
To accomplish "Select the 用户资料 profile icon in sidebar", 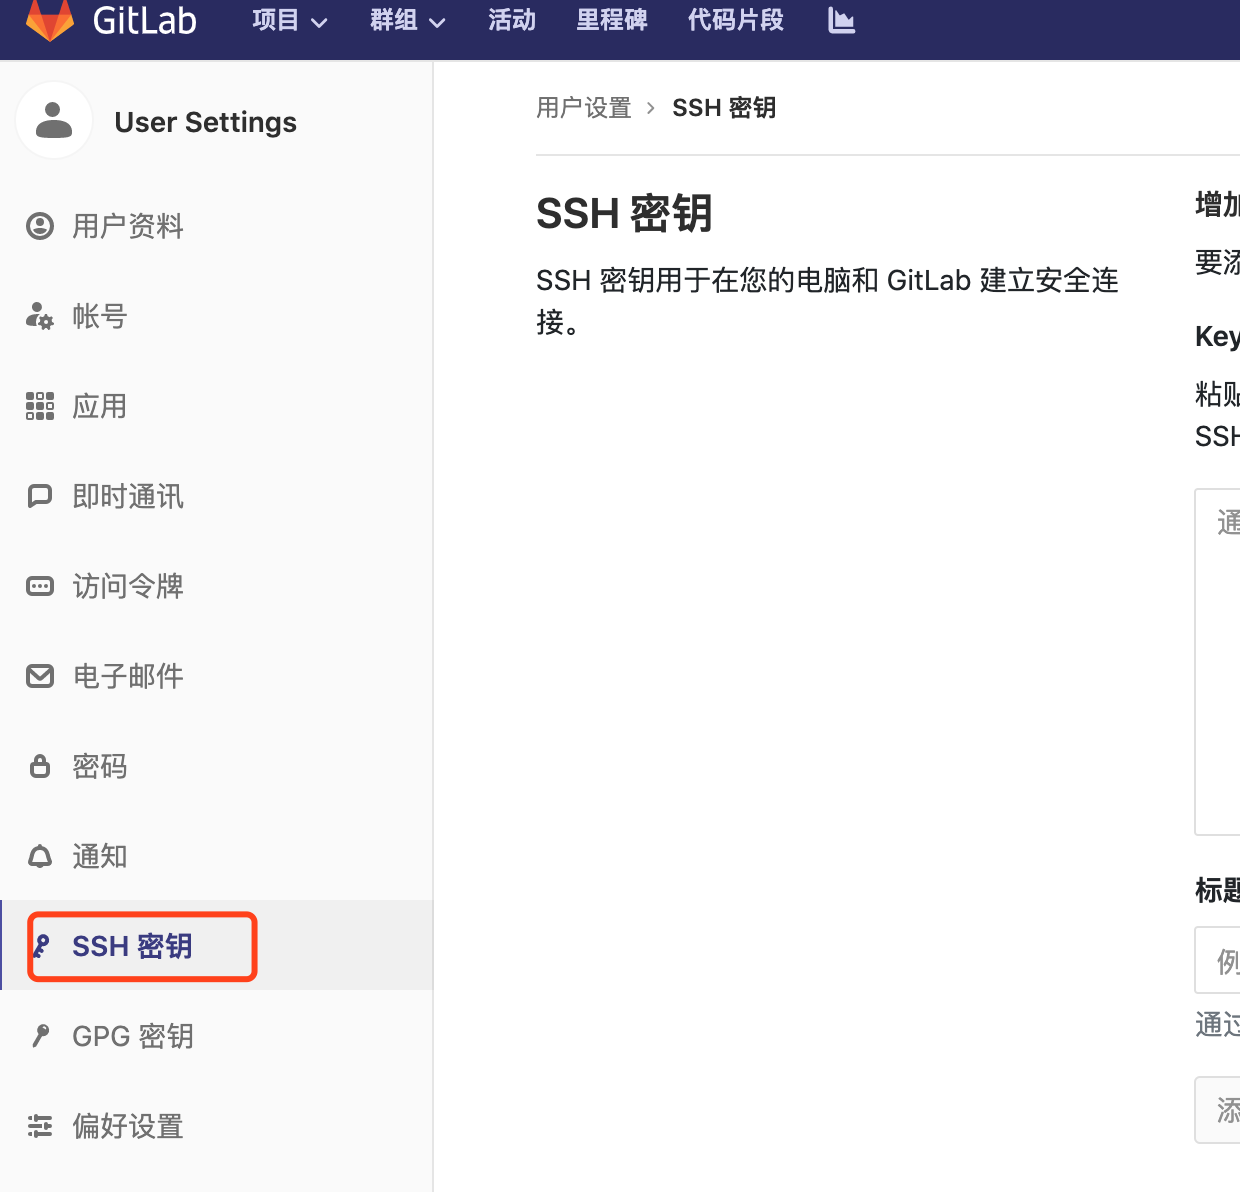I will 39,226.
